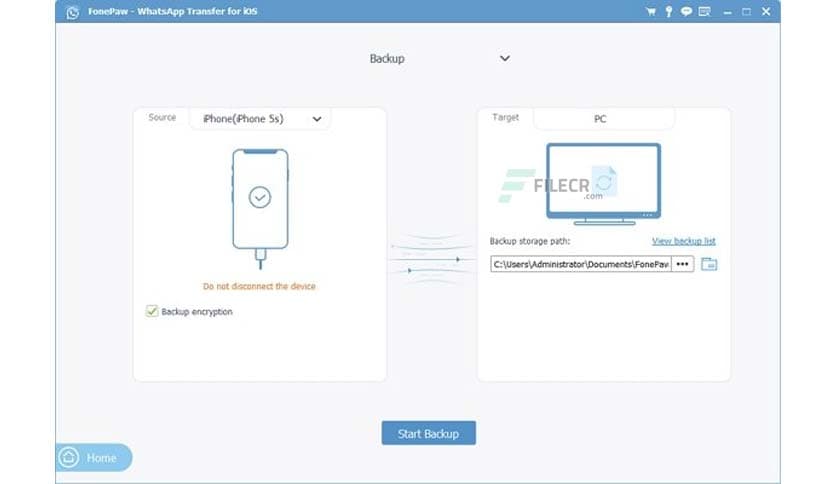Toggle the Backup encryption checkbox
The height and width of the screenshot is (484, 836).
pyautogui.click(x=152, y=311)
